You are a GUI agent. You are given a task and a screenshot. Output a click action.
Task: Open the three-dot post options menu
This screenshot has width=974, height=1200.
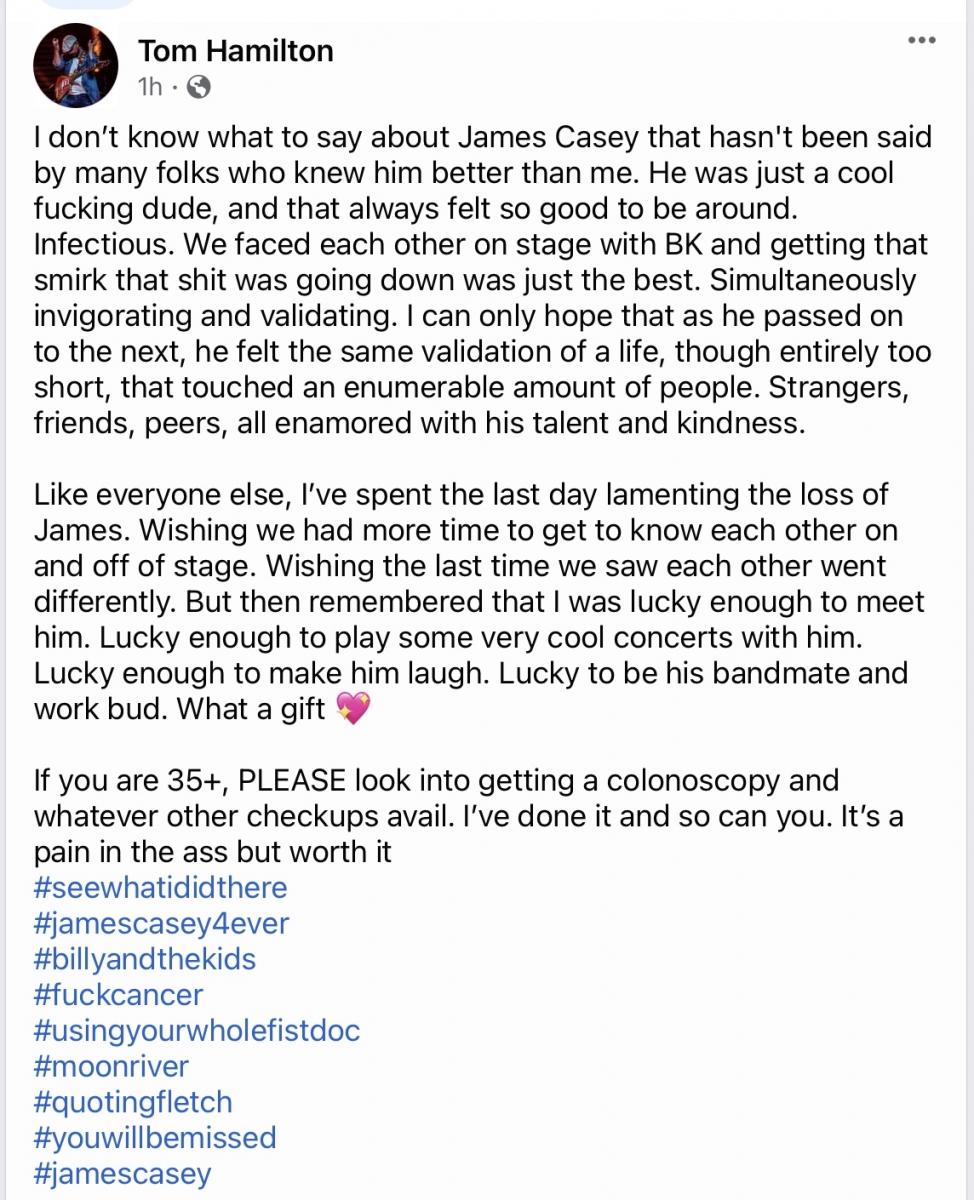coord(921,40)
